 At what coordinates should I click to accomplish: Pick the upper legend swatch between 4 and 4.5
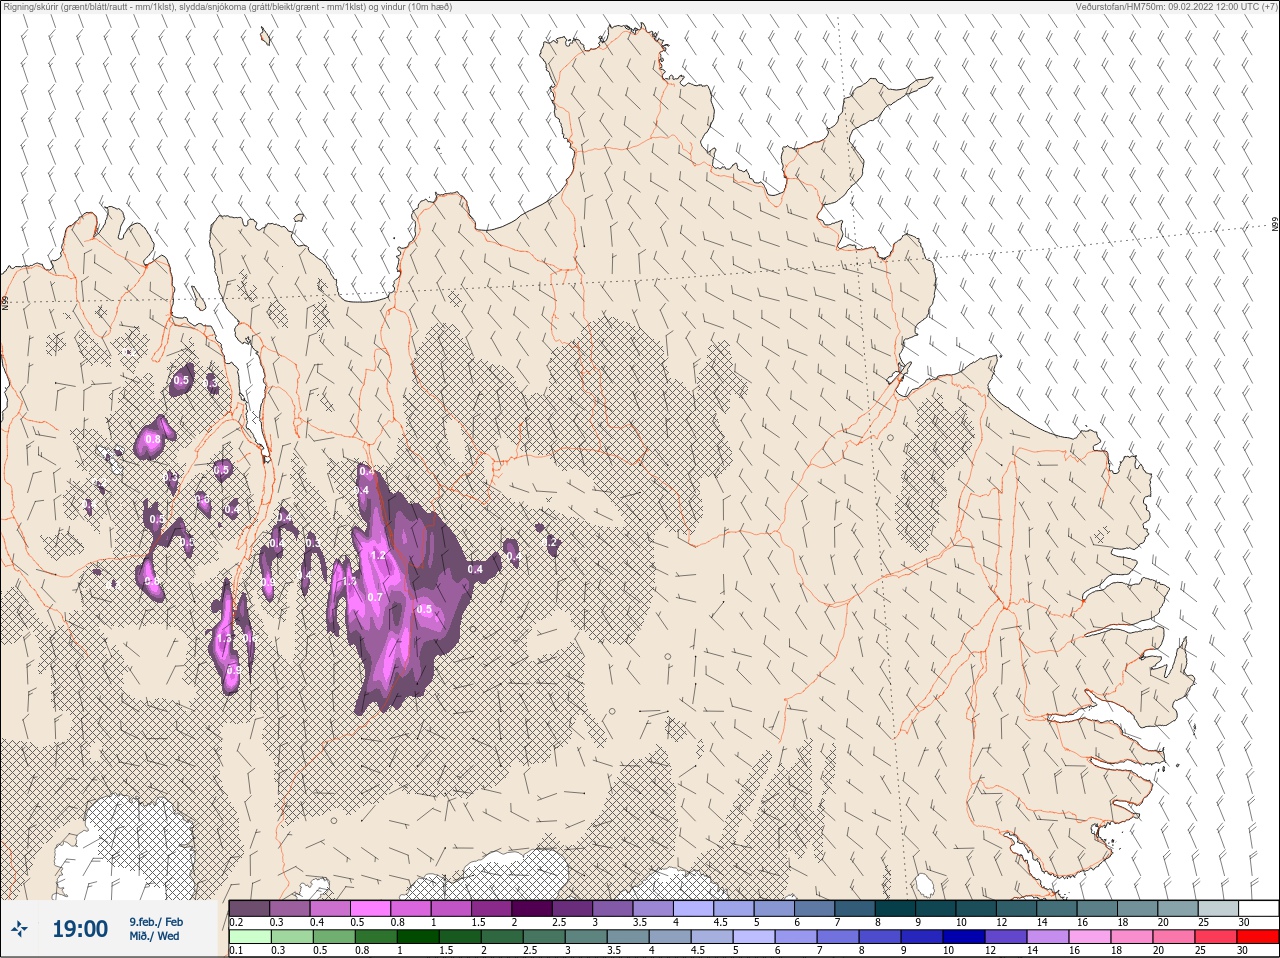click(694, 908)
